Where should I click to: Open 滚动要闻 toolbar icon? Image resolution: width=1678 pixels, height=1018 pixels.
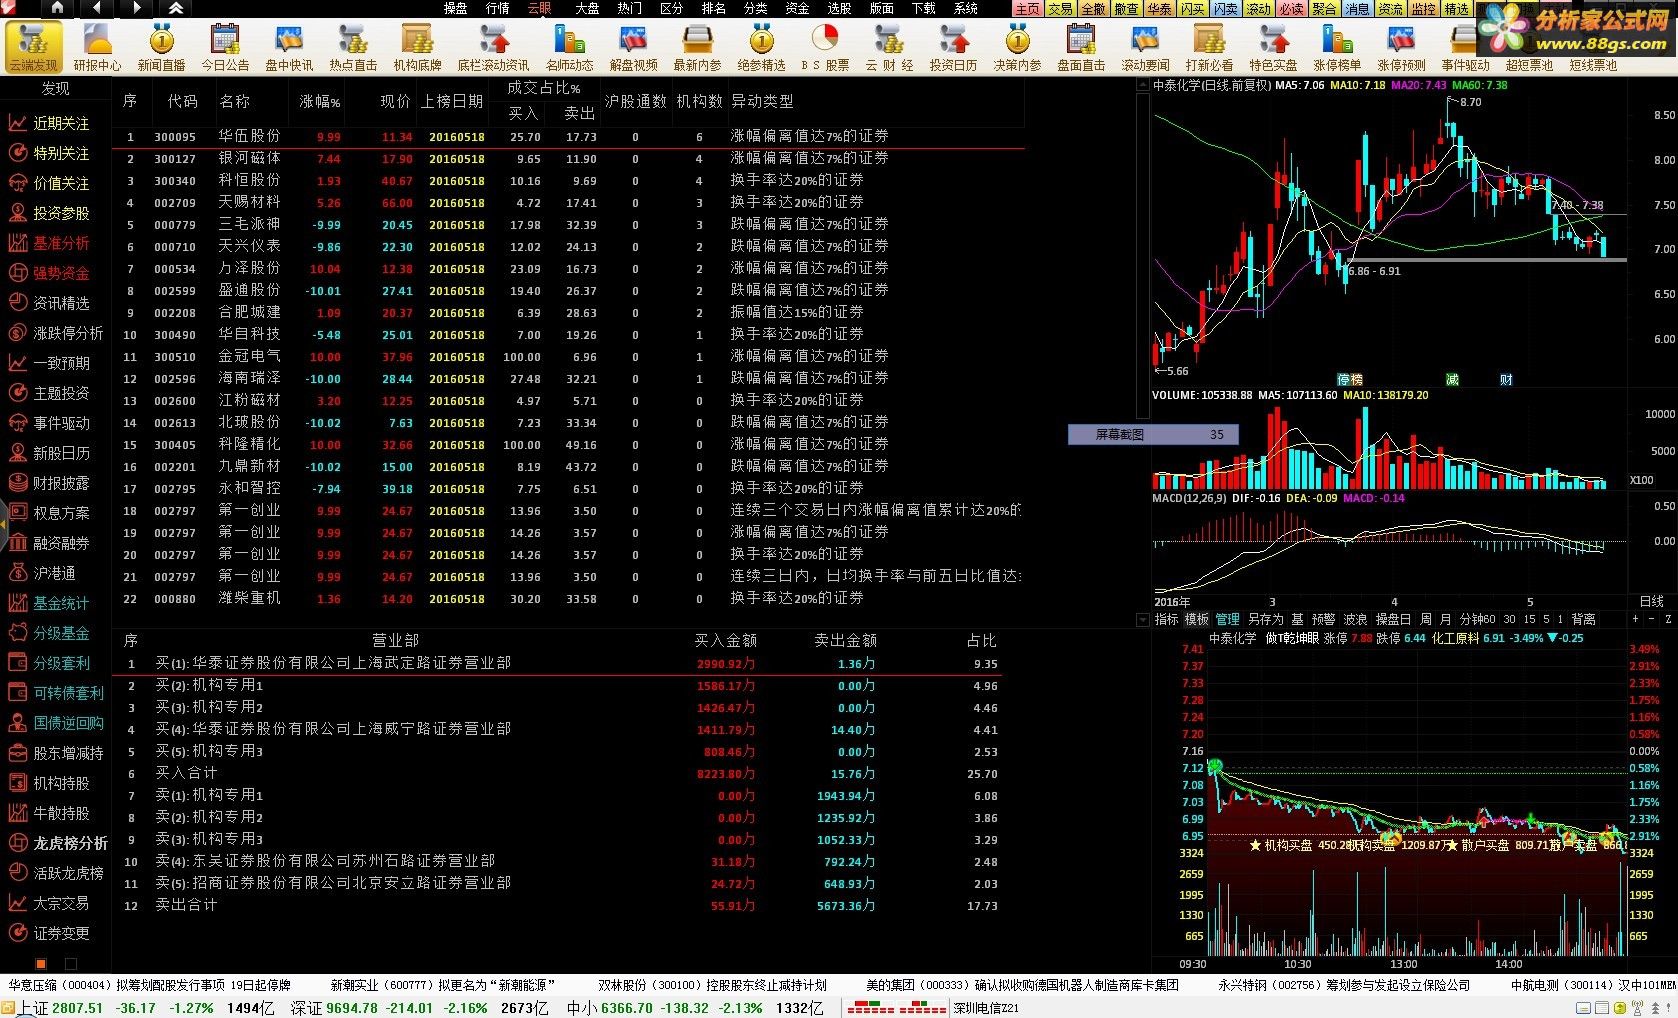[x=1145, y=47]
